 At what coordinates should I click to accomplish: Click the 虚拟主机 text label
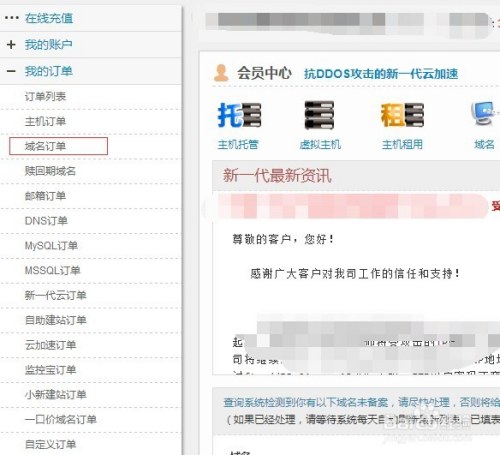pyautogui.click(x=320, y=145)
